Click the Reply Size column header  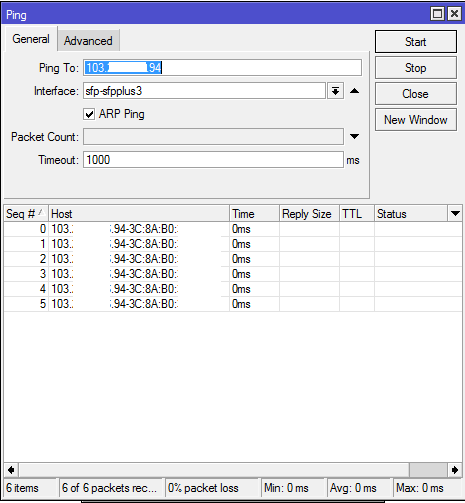coord(309,214)
